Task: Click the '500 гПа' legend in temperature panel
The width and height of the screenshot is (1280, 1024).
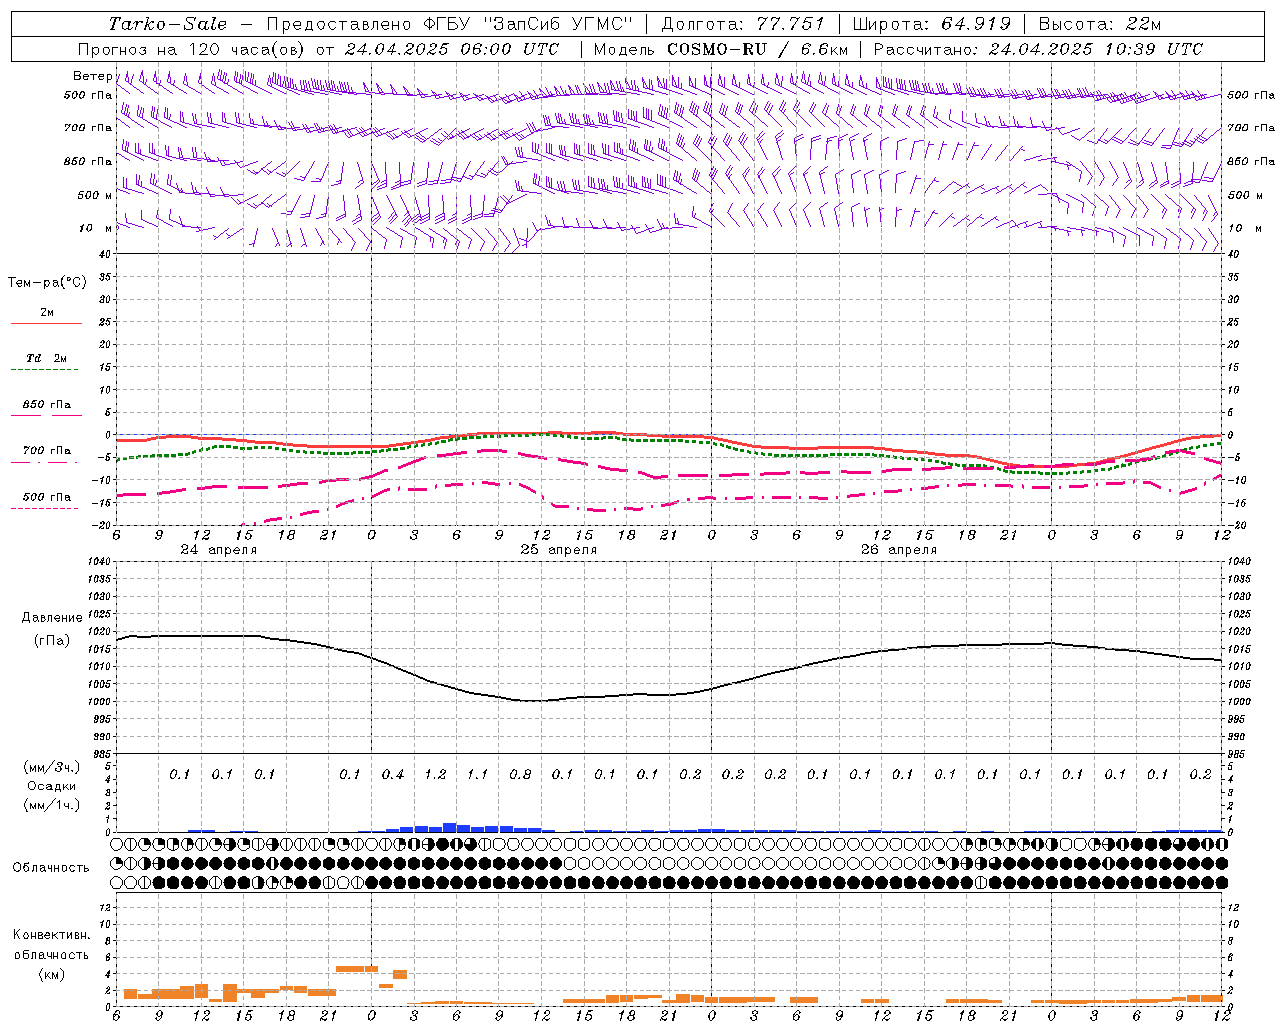Action: tap(47, 497)
